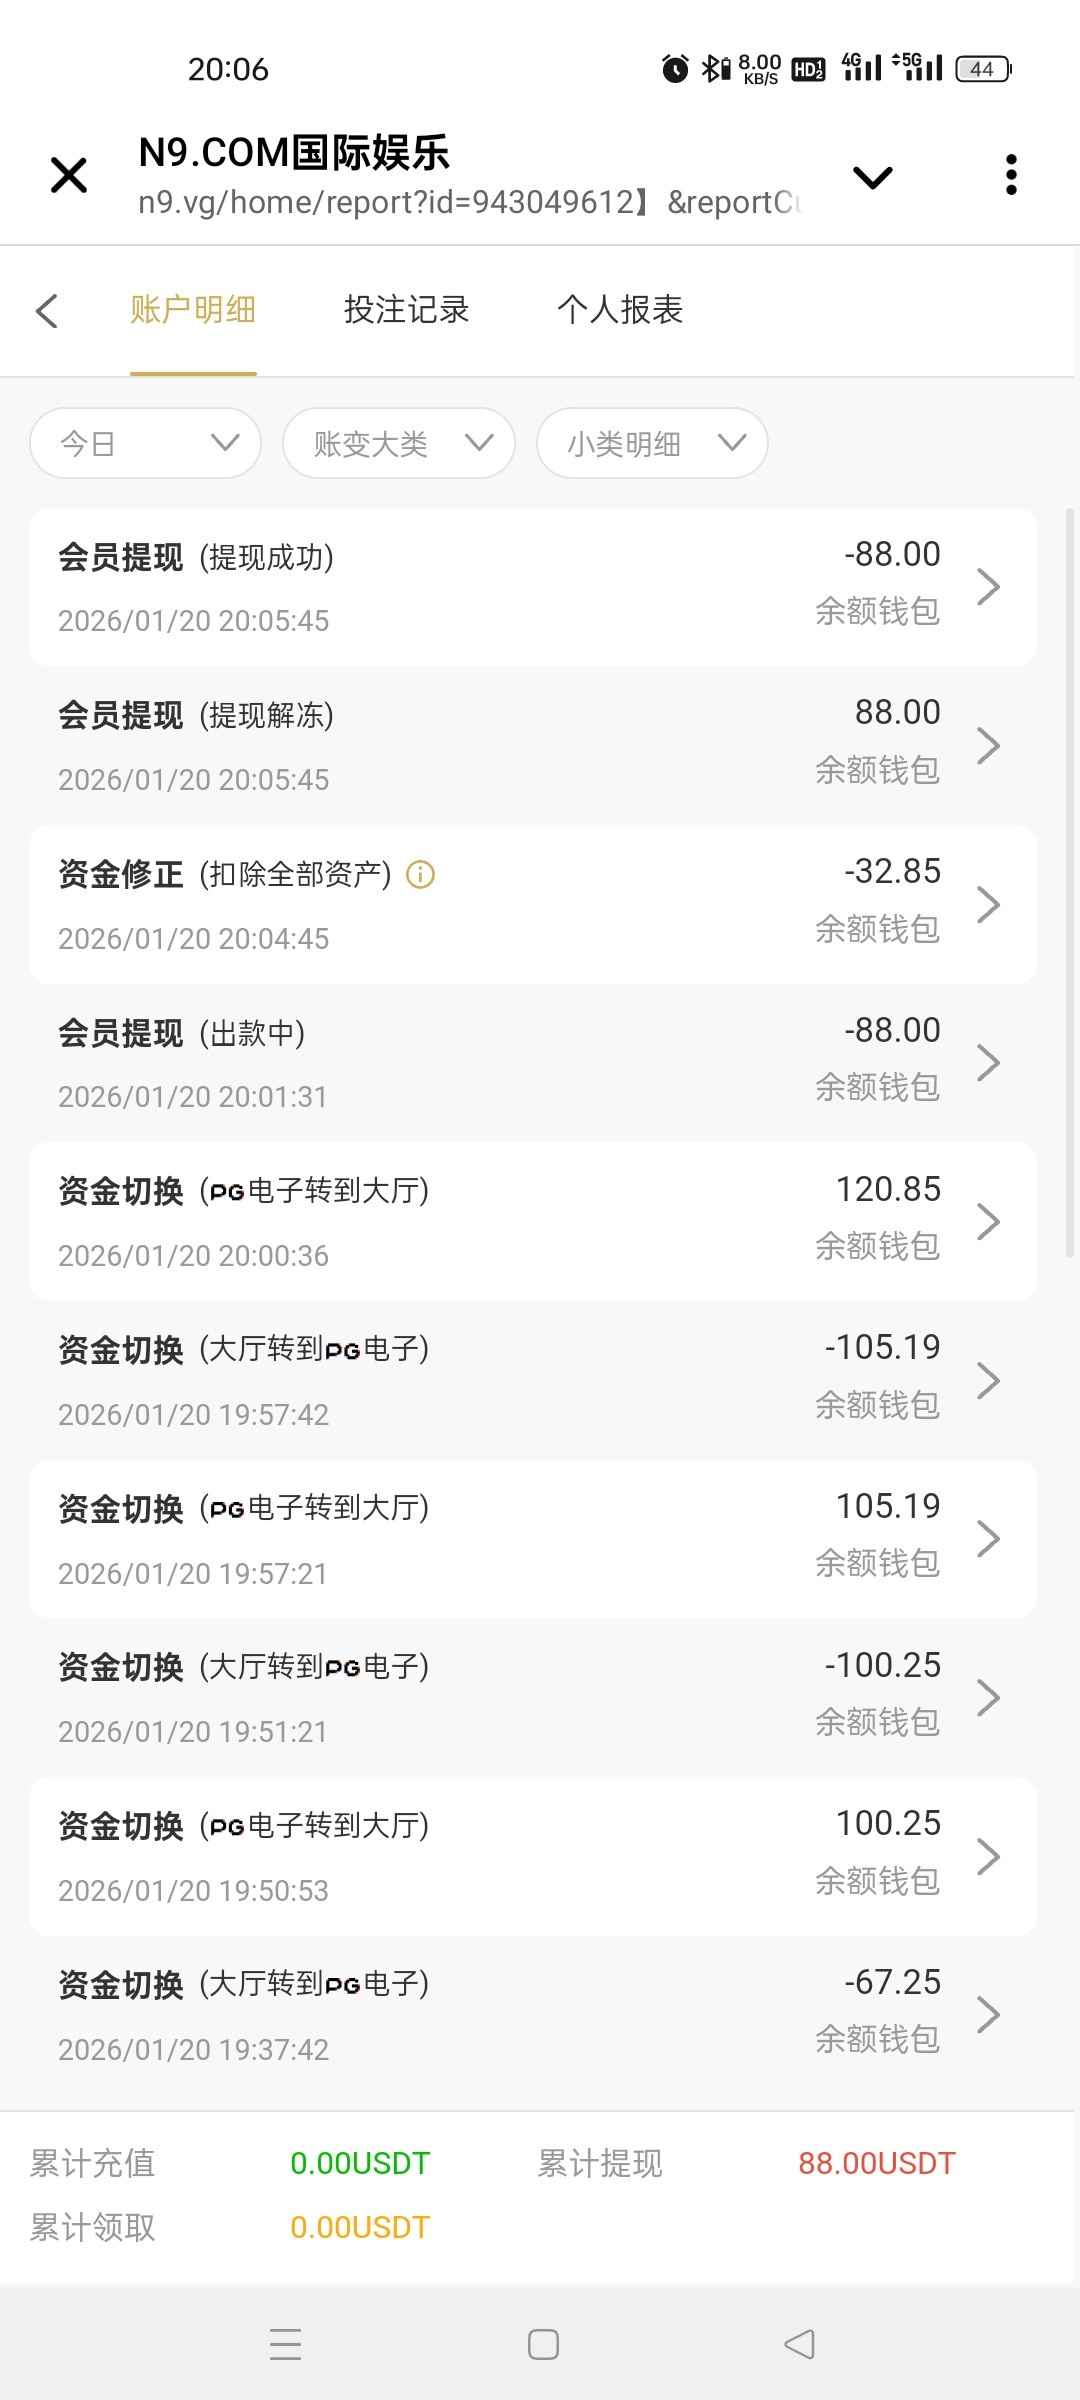Image resolution: width=1080 pixels, height=2400 pixels.
Task: Select the 账户明细 tab
Action: coord(193,310)
